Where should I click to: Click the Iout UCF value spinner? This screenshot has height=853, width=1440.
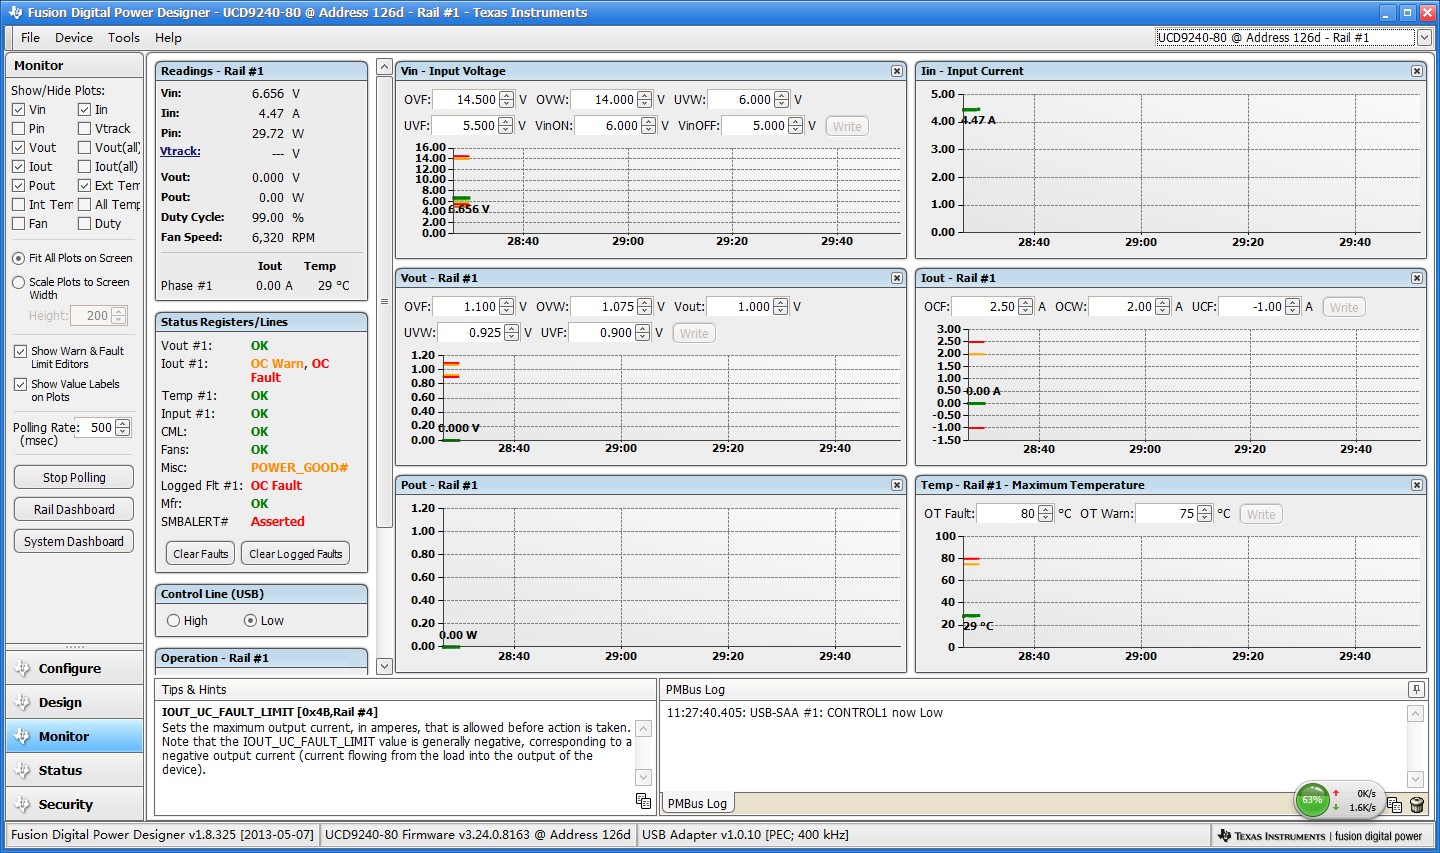coord(1293,307)
